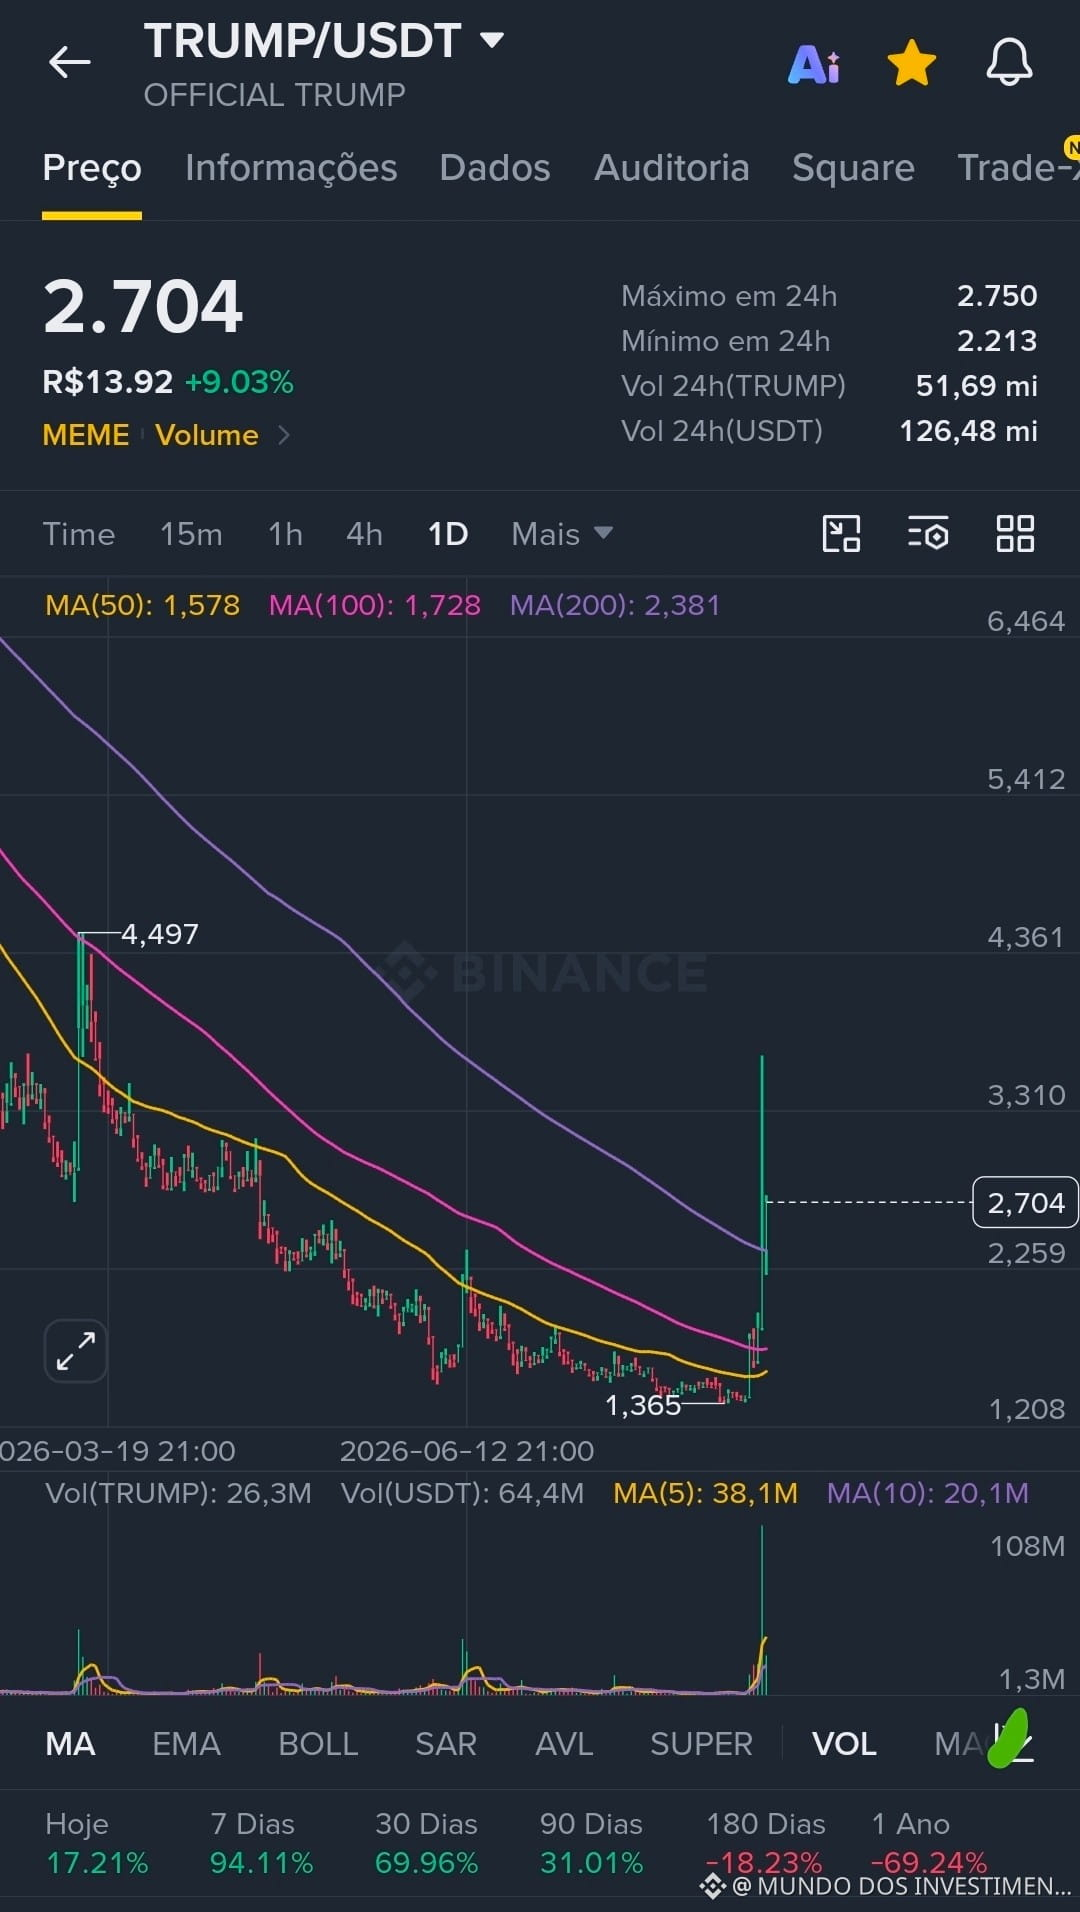Toggle the VOL sub-indicator
This screenshot has width=1080, height=1912.
pos(844,1744)
